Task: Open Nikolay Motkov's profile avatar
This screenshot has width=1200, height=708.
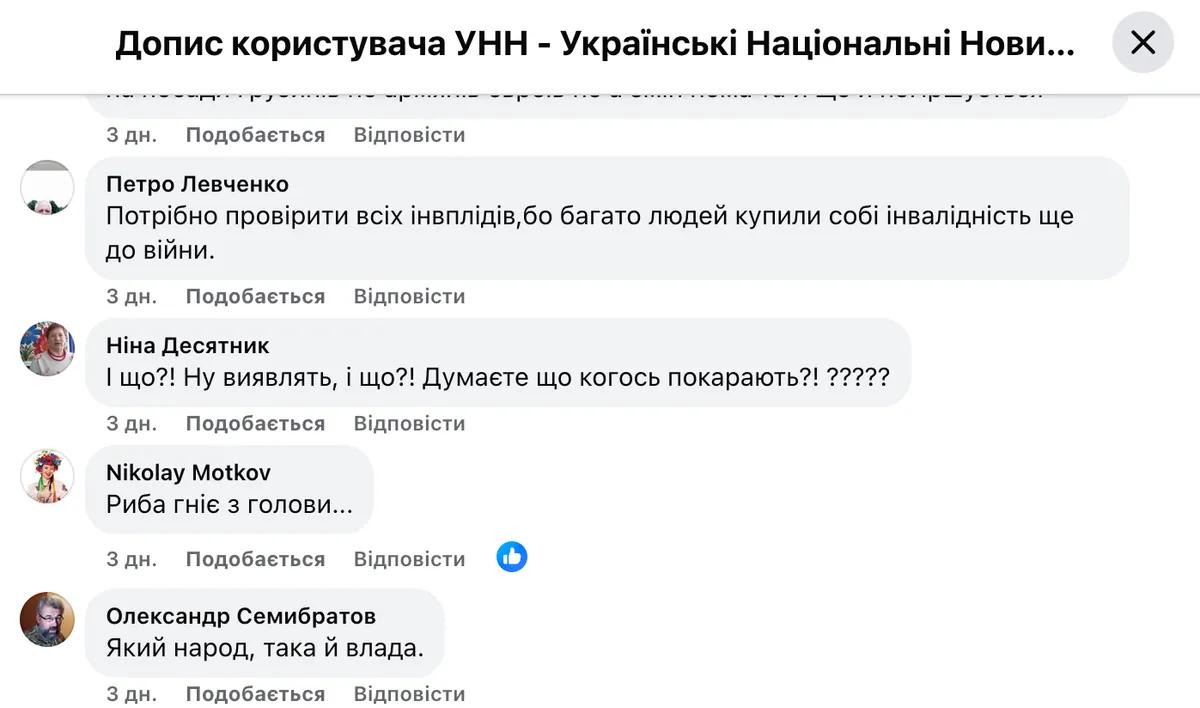Action: coord(47,476)
